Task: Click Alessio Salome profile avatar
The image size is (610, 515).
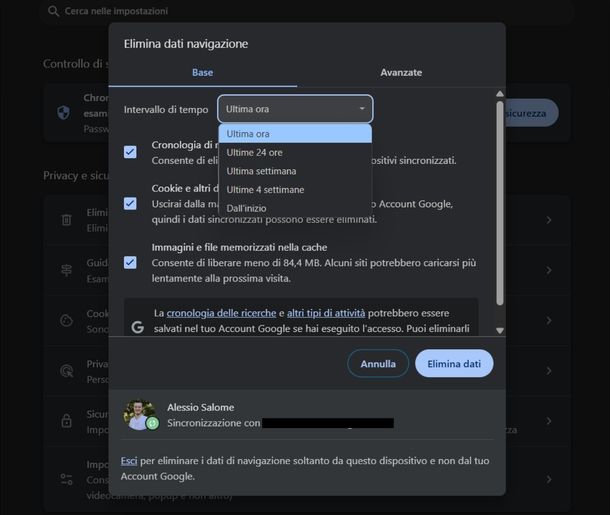Action: pyautogui.click(x=138, y=415)
